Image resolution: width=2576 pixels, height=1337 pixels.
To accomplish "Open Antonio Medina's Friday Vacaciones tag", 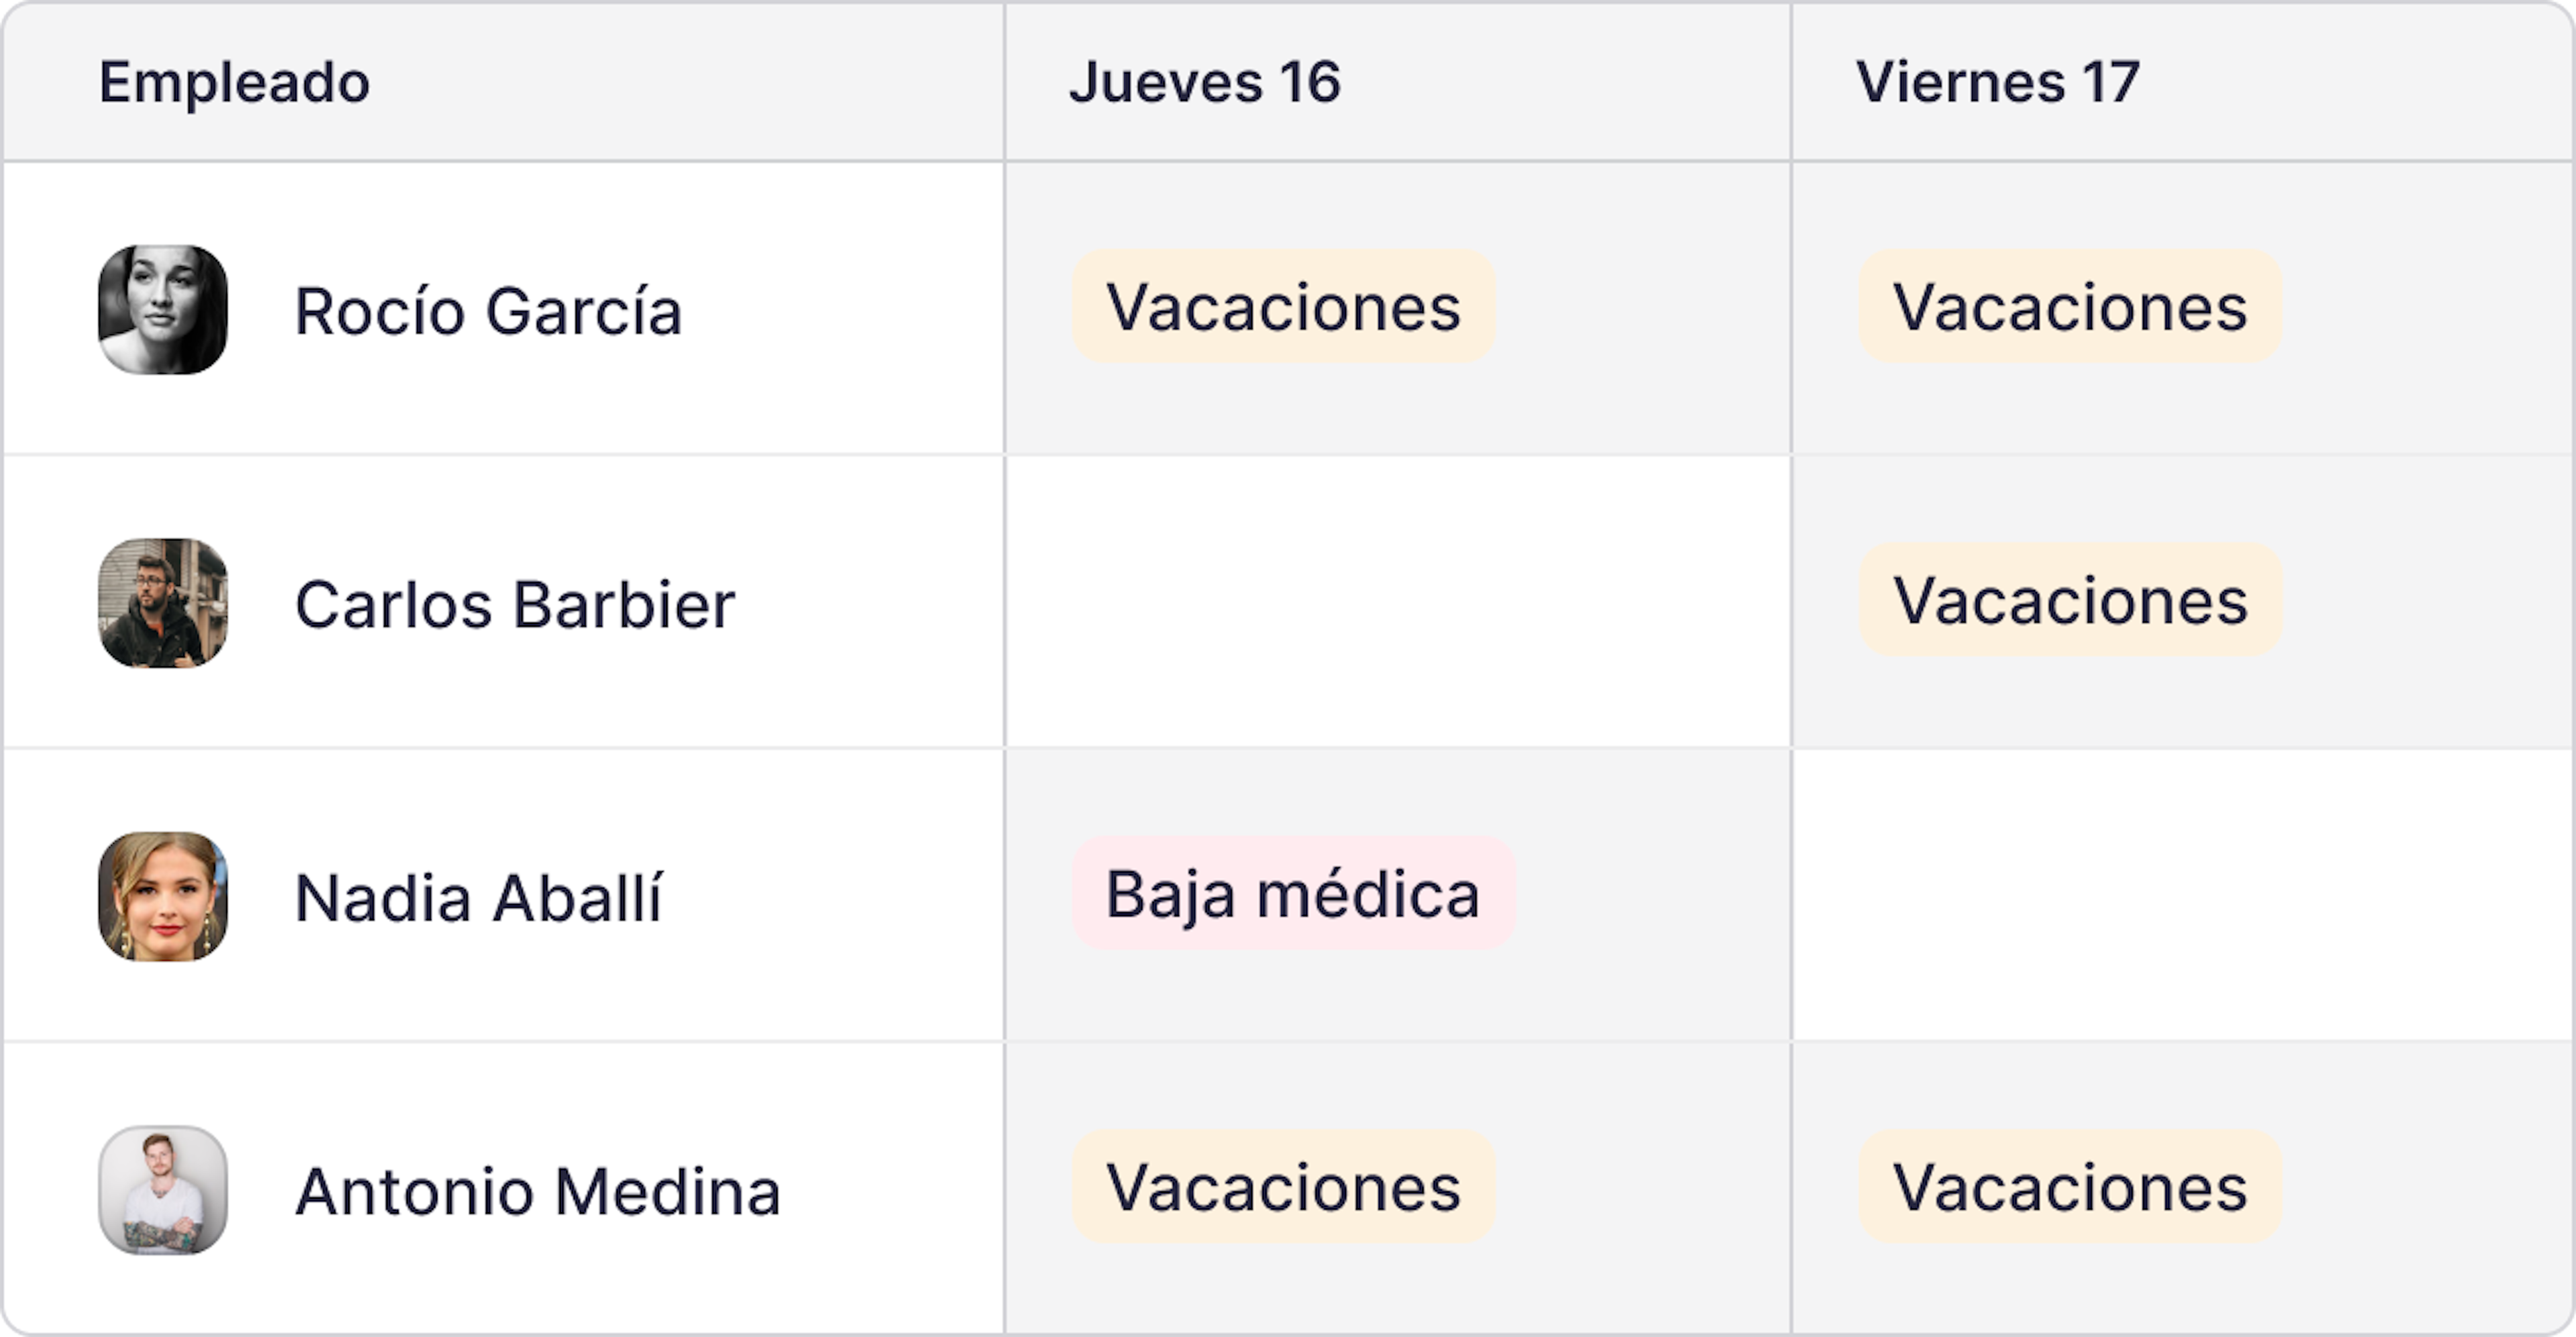I will tap(2070, 1187).
